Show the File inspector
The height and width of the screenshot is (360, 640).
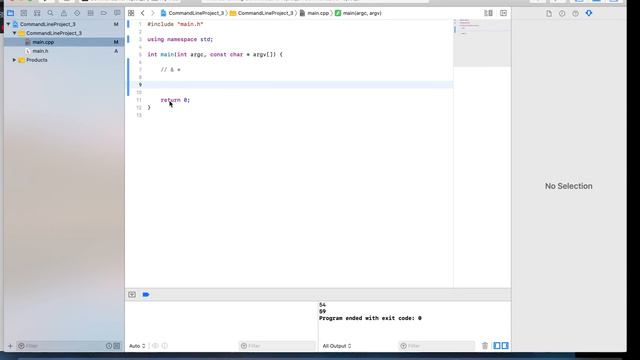point(549,13)
